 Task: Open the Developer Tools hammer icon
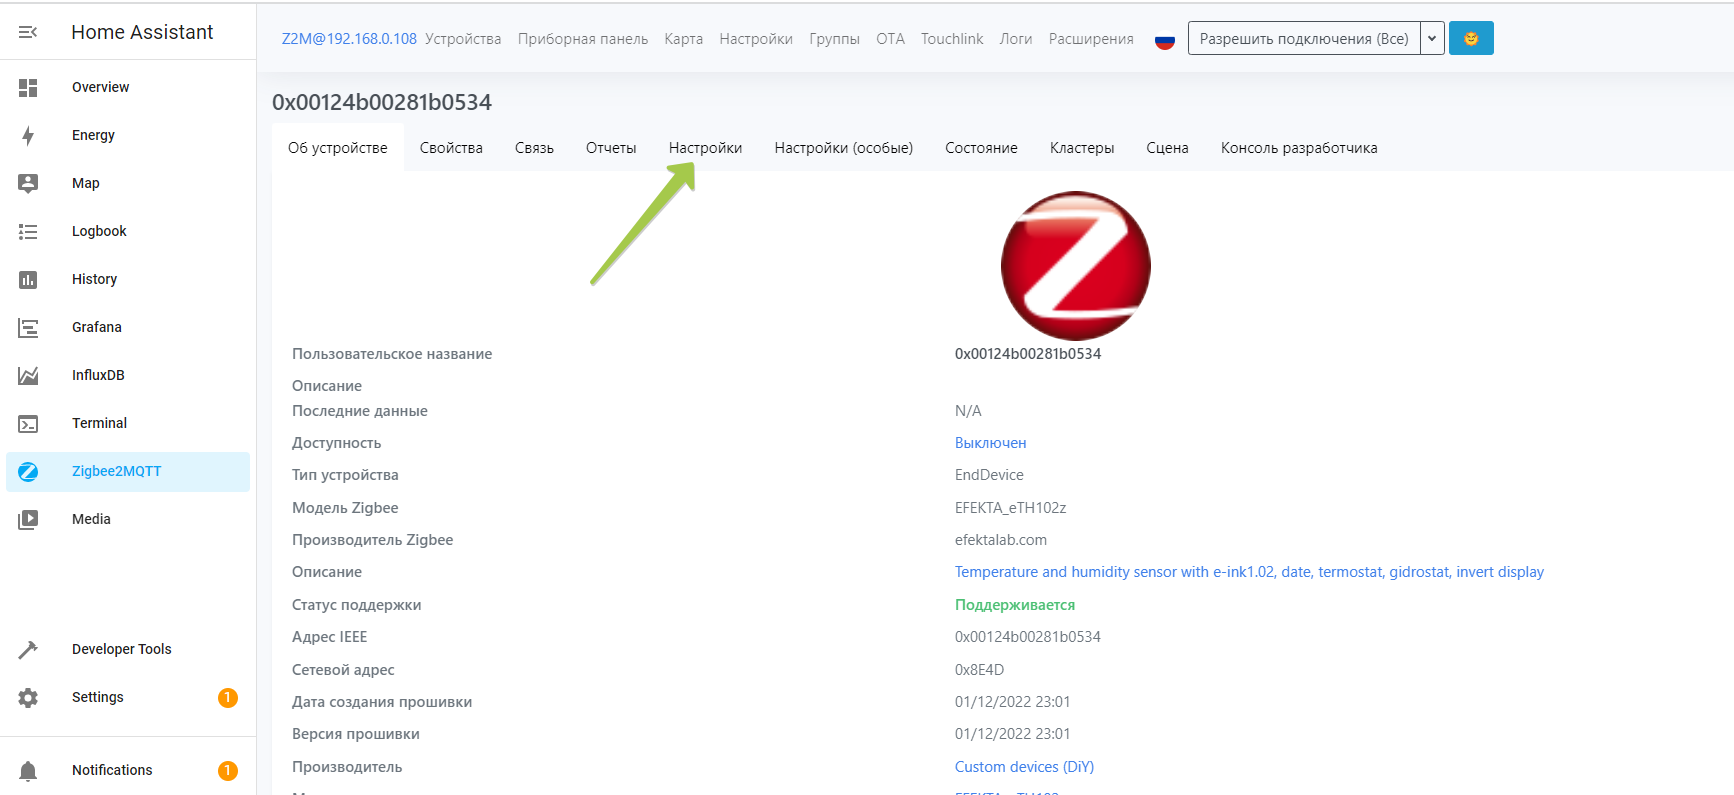(28, 649)
